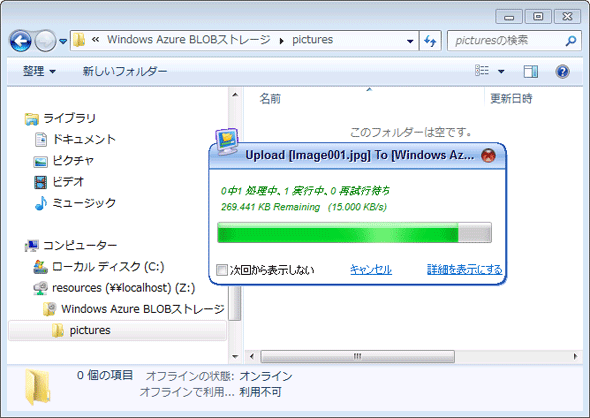Cancel upload via キャンセル link
The image size is (590, 418).
(x=371, y=269)
